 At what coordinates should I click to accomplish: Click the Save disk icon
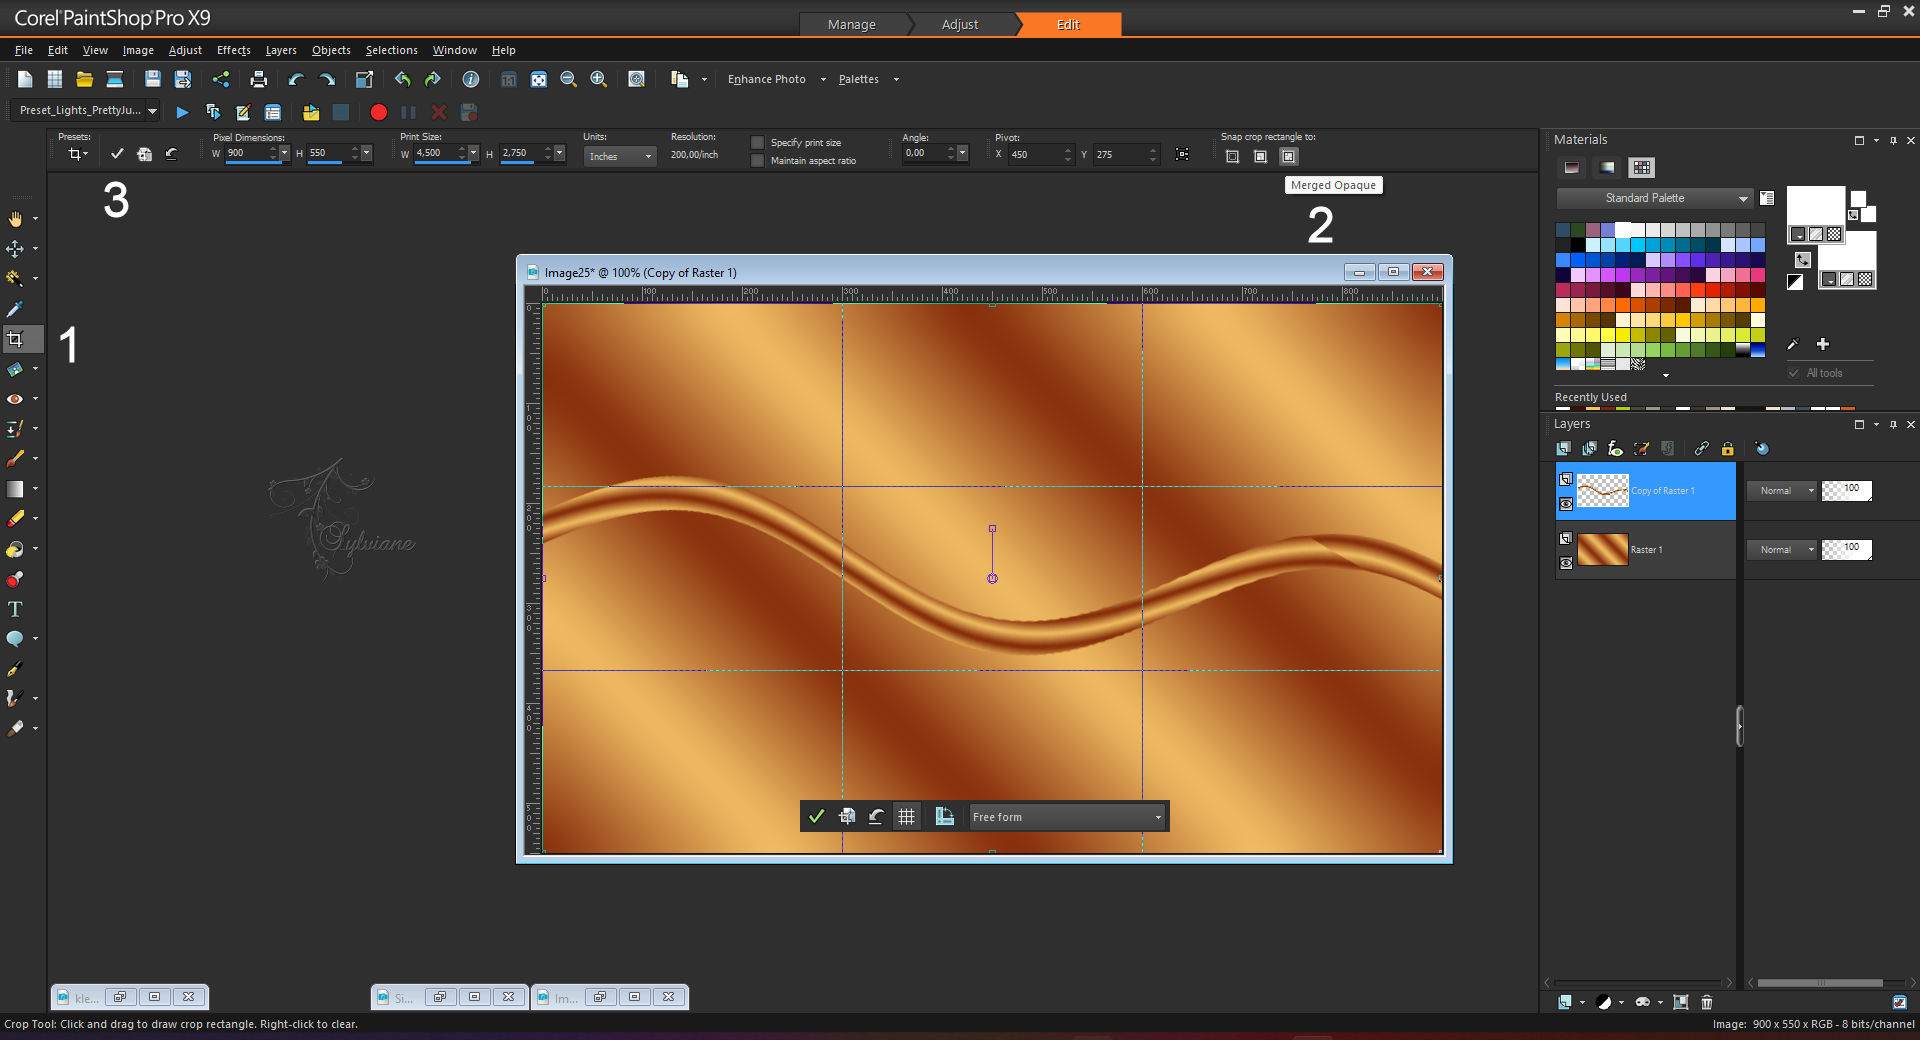(153, 79)
